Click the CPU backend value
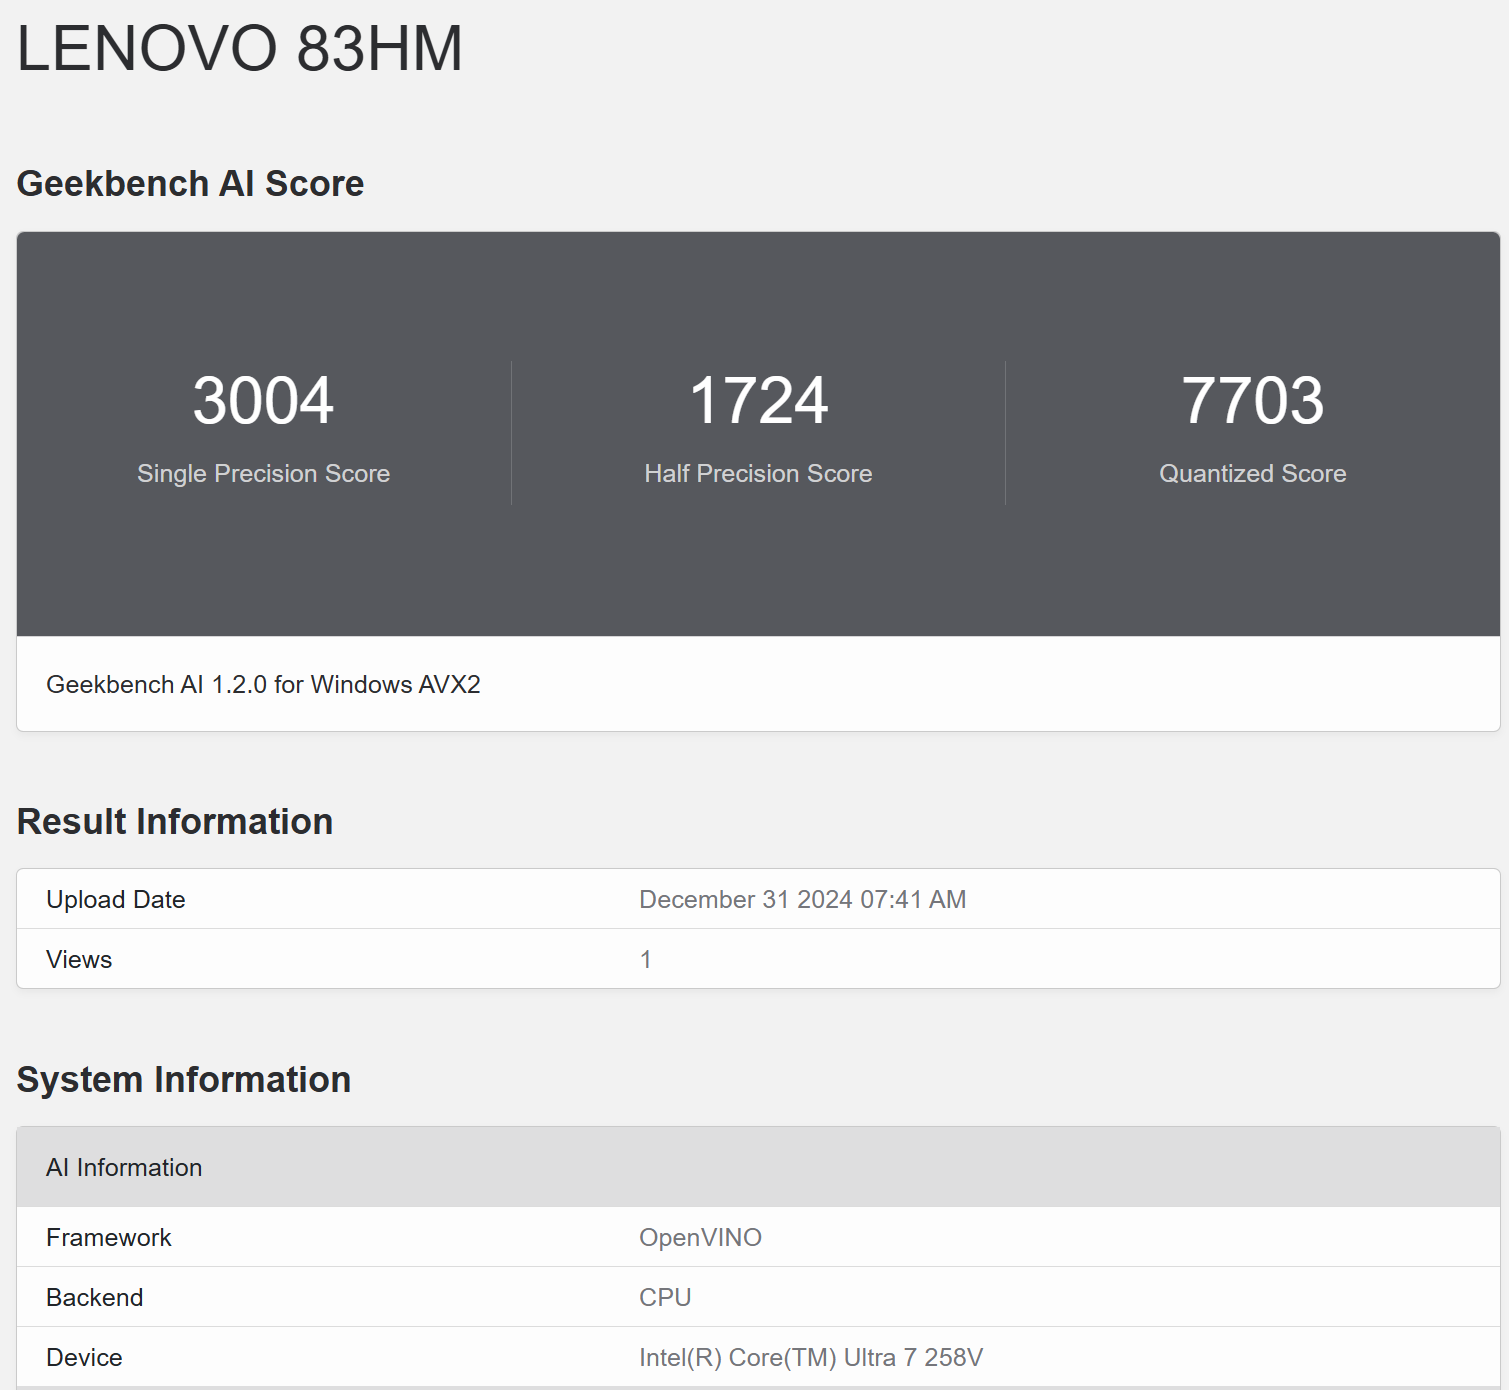The image size is (1509, 1390). (665, 1297)
